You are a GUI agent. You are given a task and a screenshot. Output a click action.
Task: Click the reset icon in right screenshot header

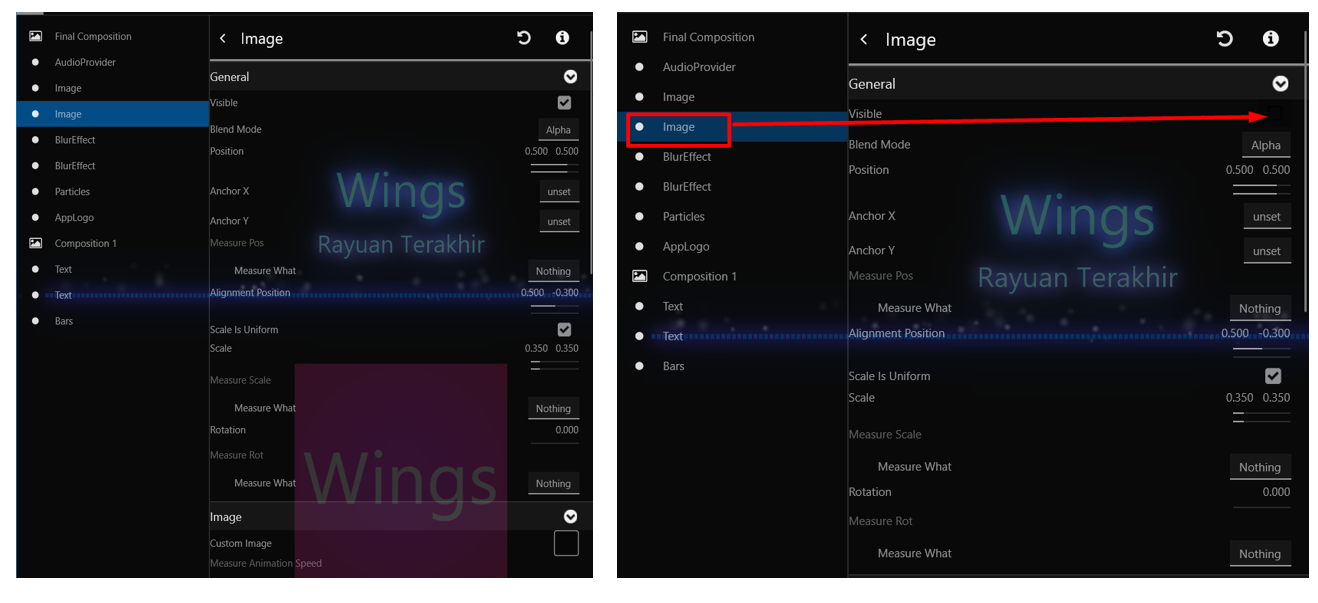point(1225,38)
